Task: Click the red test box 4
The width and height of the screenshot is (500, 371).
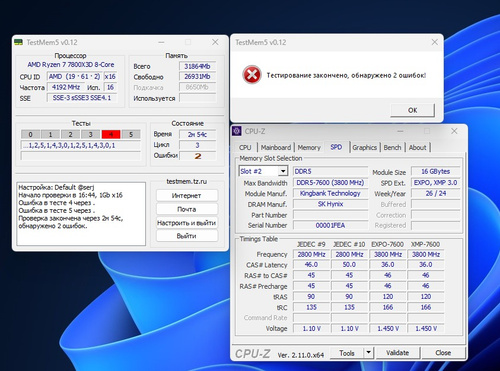Action: [x=111, y=134]
